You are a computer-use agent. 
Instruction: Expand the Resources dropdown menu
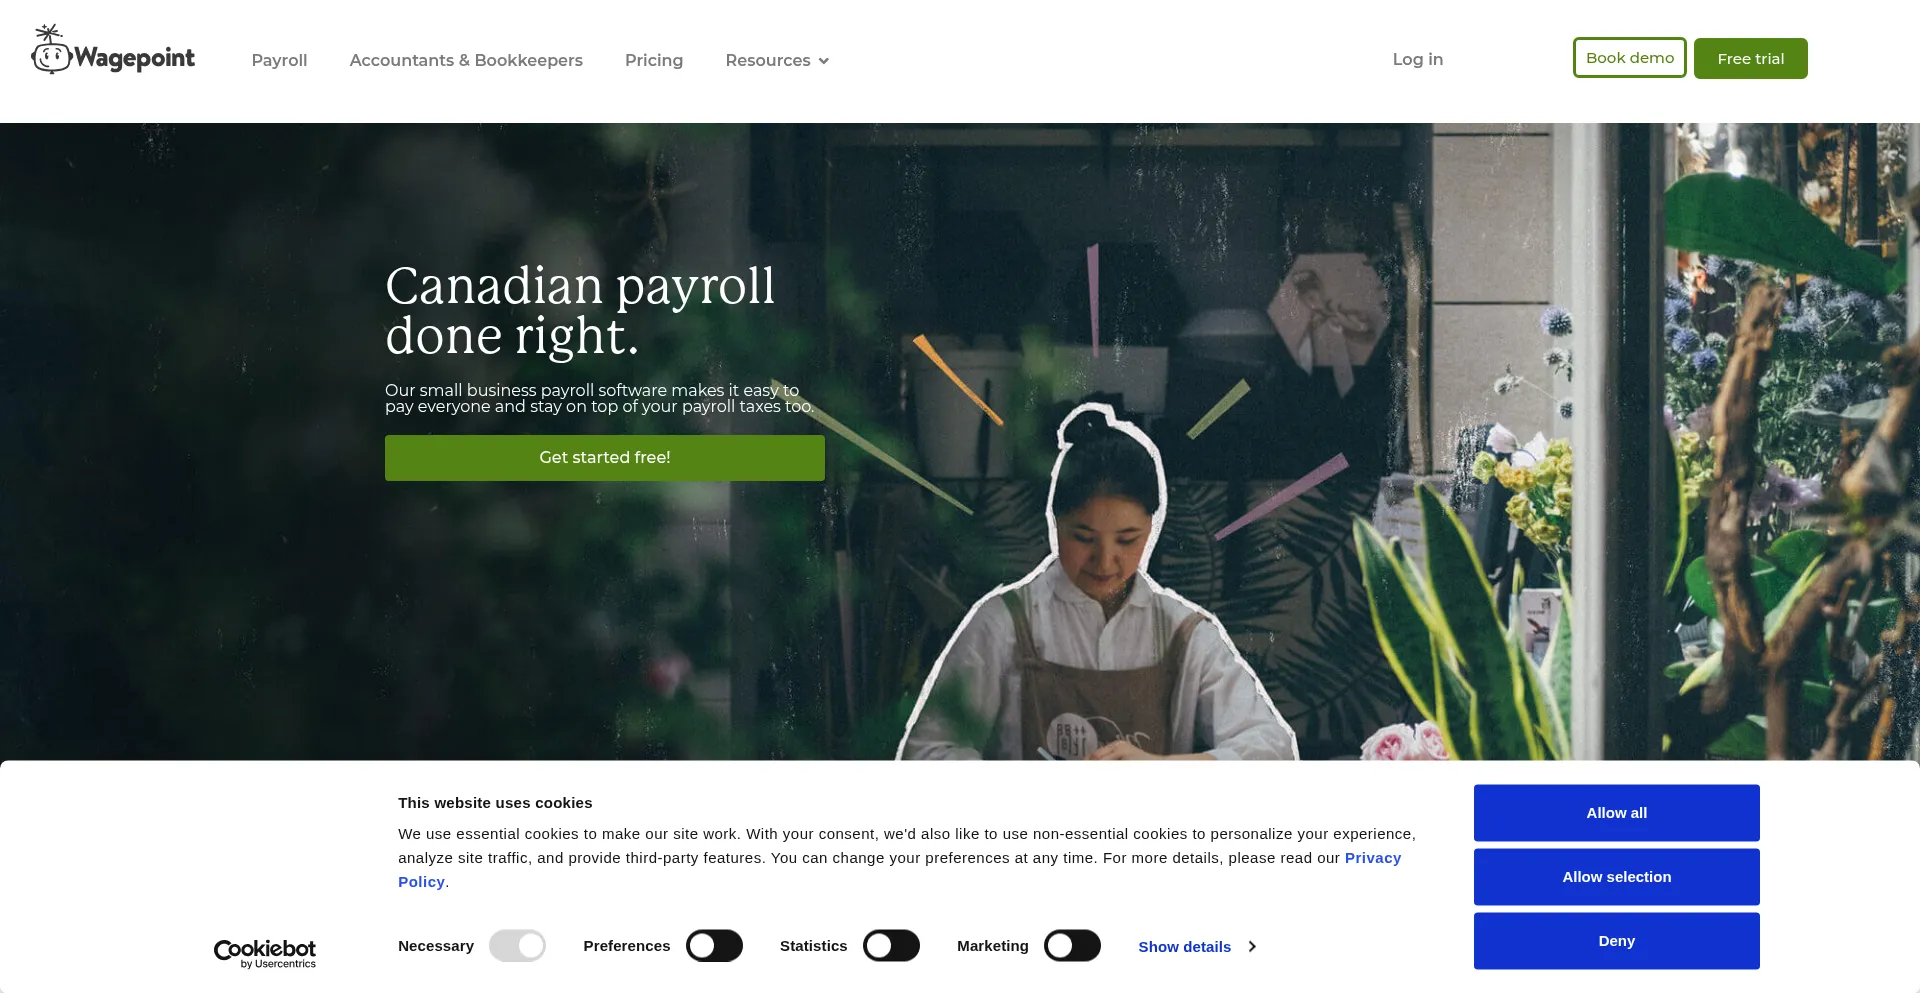(x=777, y=60)
